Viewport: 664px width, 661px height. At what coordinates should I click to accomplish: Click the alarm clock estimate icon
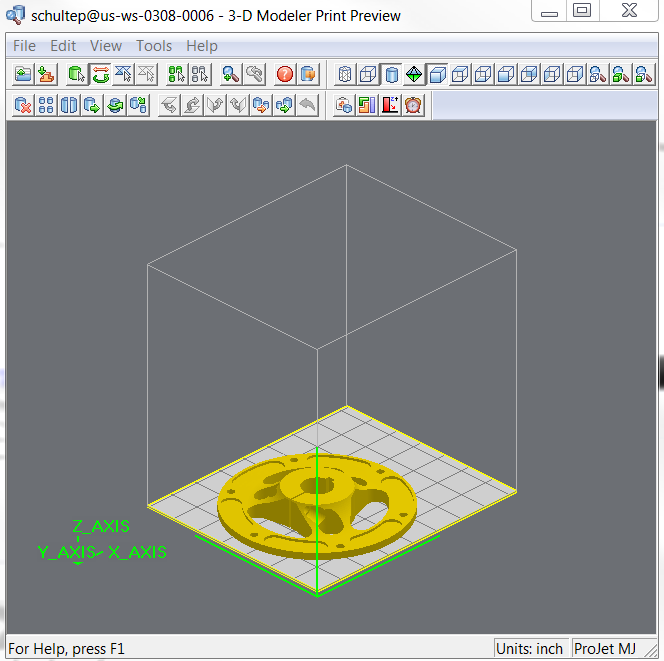tap(412, 105)
